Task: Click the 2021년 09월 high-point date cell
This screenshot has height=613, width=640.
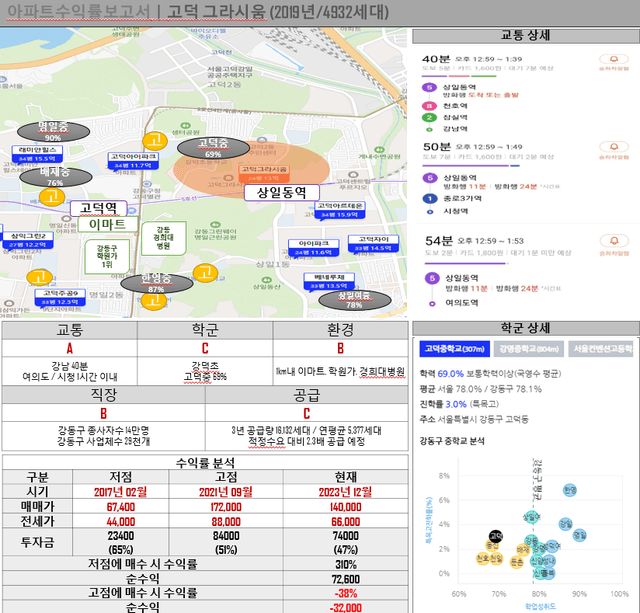Action: [x=226, y=491]
